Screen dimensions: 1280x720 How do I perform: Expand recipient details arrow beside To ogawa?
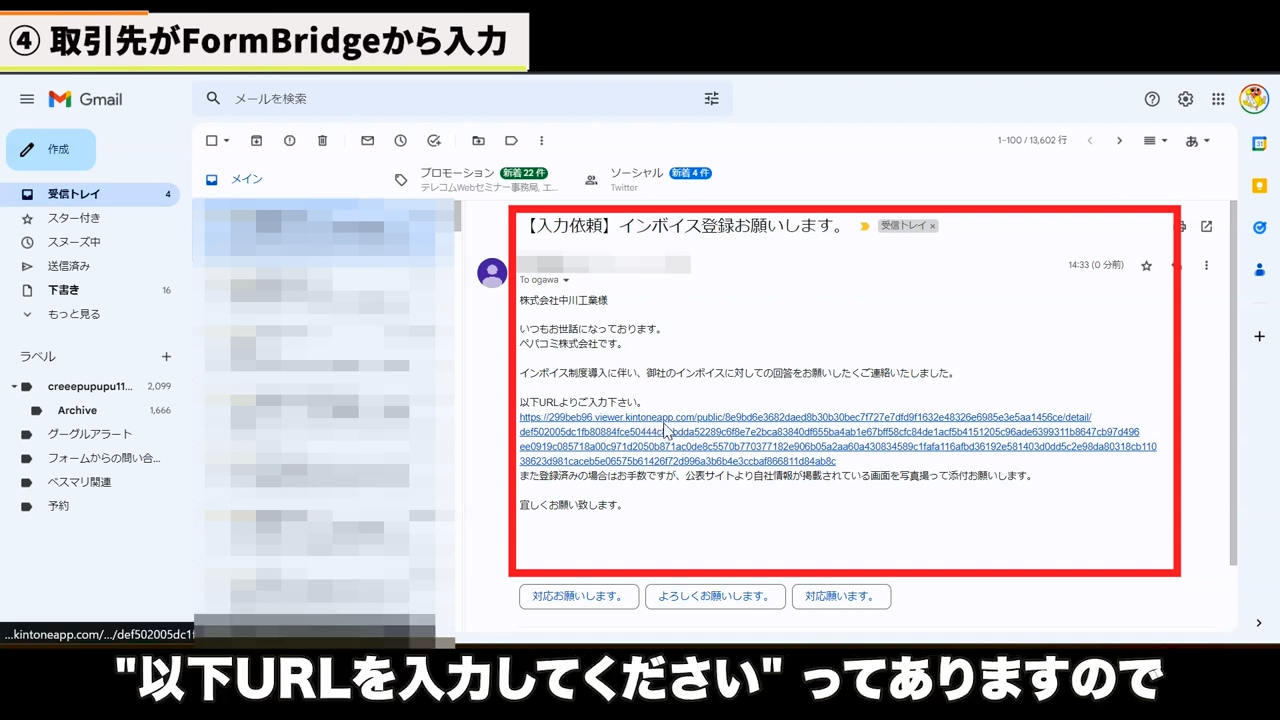point(566,281)
